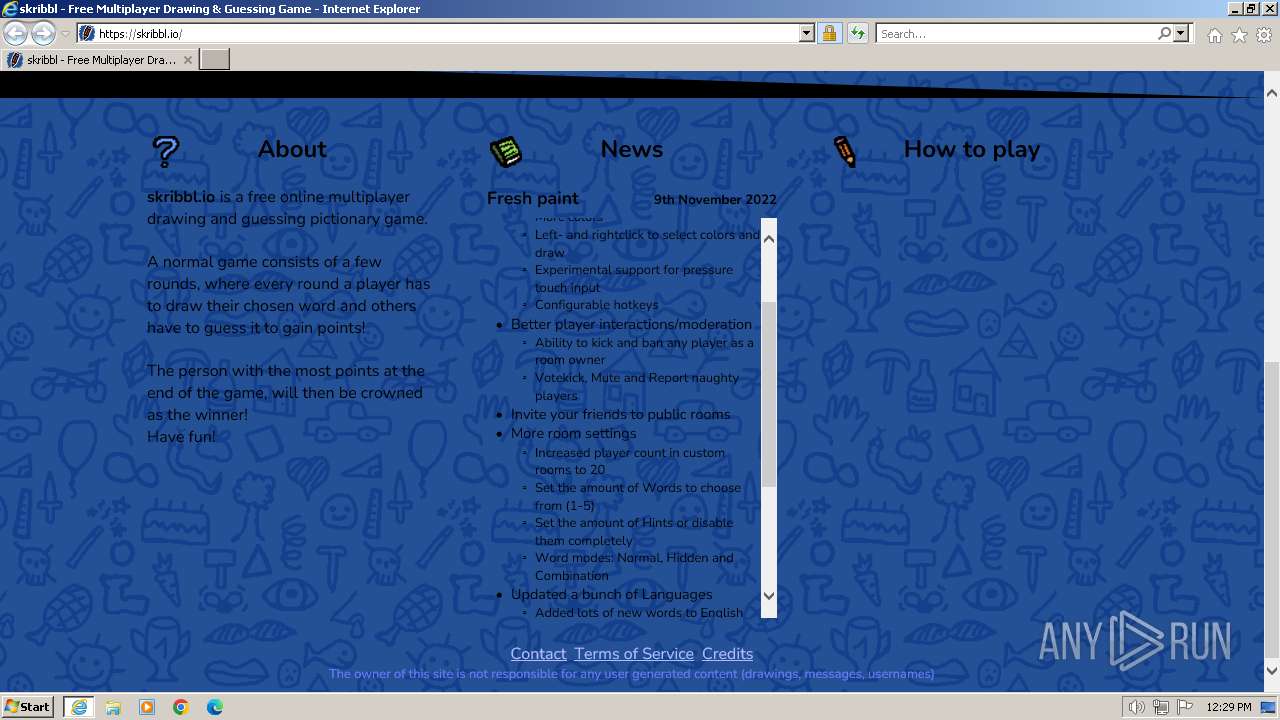The image size is (1280, 720).
Task: Click the security lock icon in address bar
Action: 829,33
